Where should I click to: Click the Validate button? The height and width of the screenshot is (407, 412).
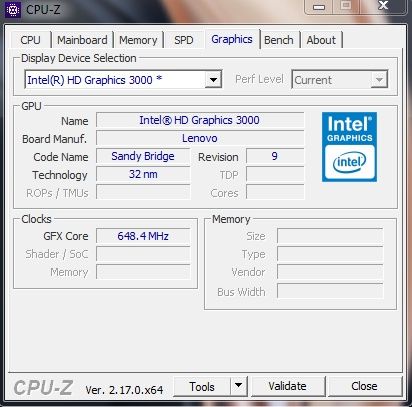(288, 386)
